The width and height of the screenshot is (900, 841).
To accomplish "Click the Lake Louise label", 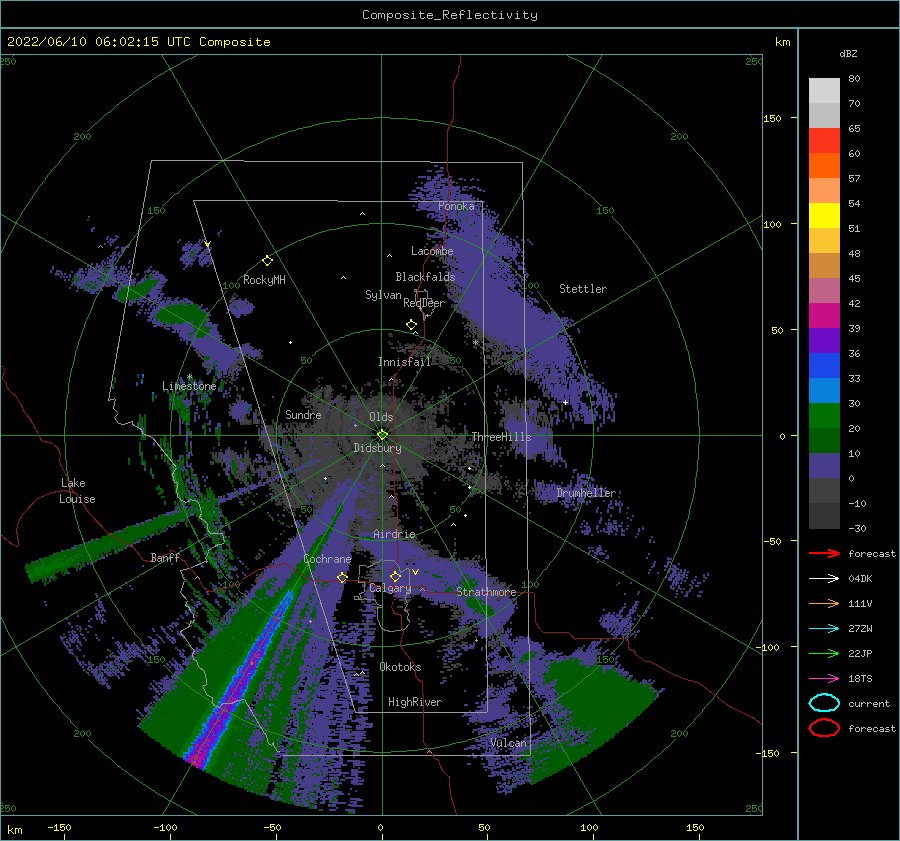I will (77, 491).
